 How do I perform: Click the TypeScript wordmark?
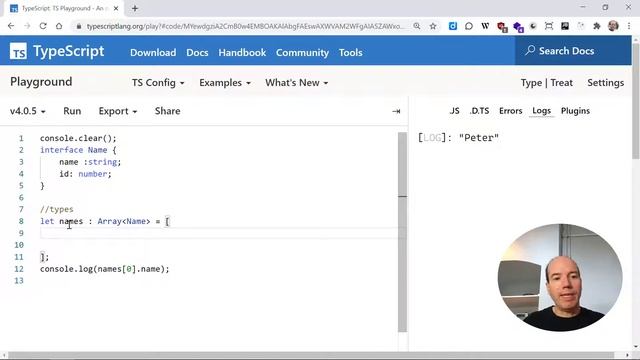click(x=69, y=51)
